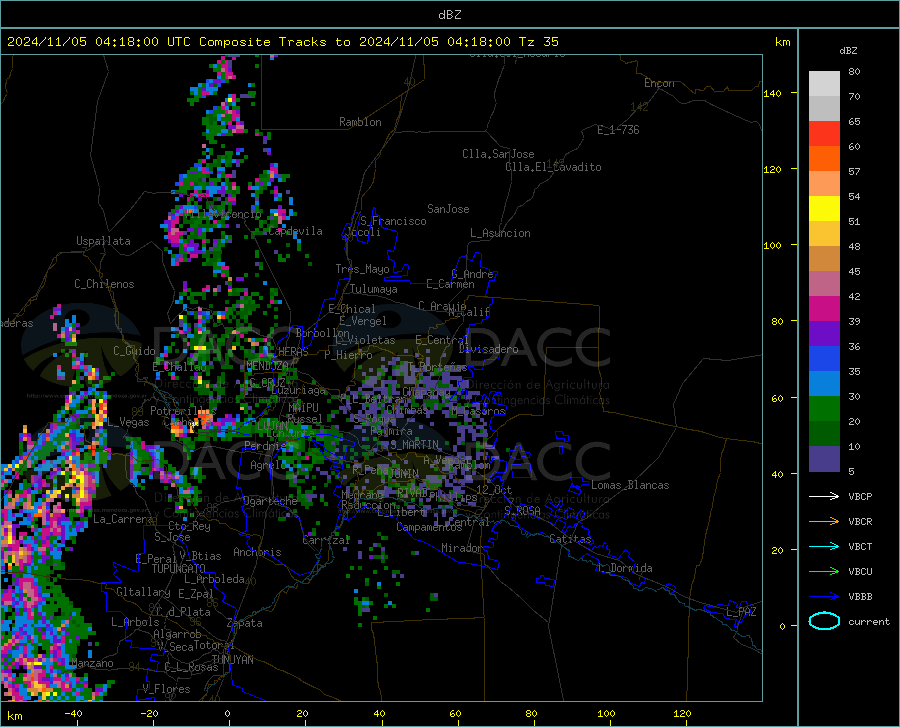Image resolution: width=900 pixels, height=727 pixels.
Task: Click the 'Mirador' map label
Action: (462, 548)
